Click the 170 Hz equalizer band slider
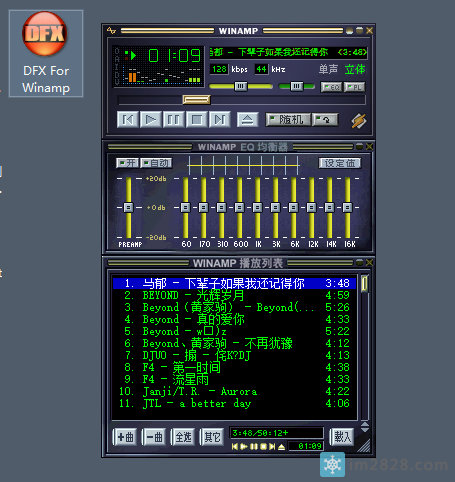Viewport: 455px width, 482px height. 204,207
